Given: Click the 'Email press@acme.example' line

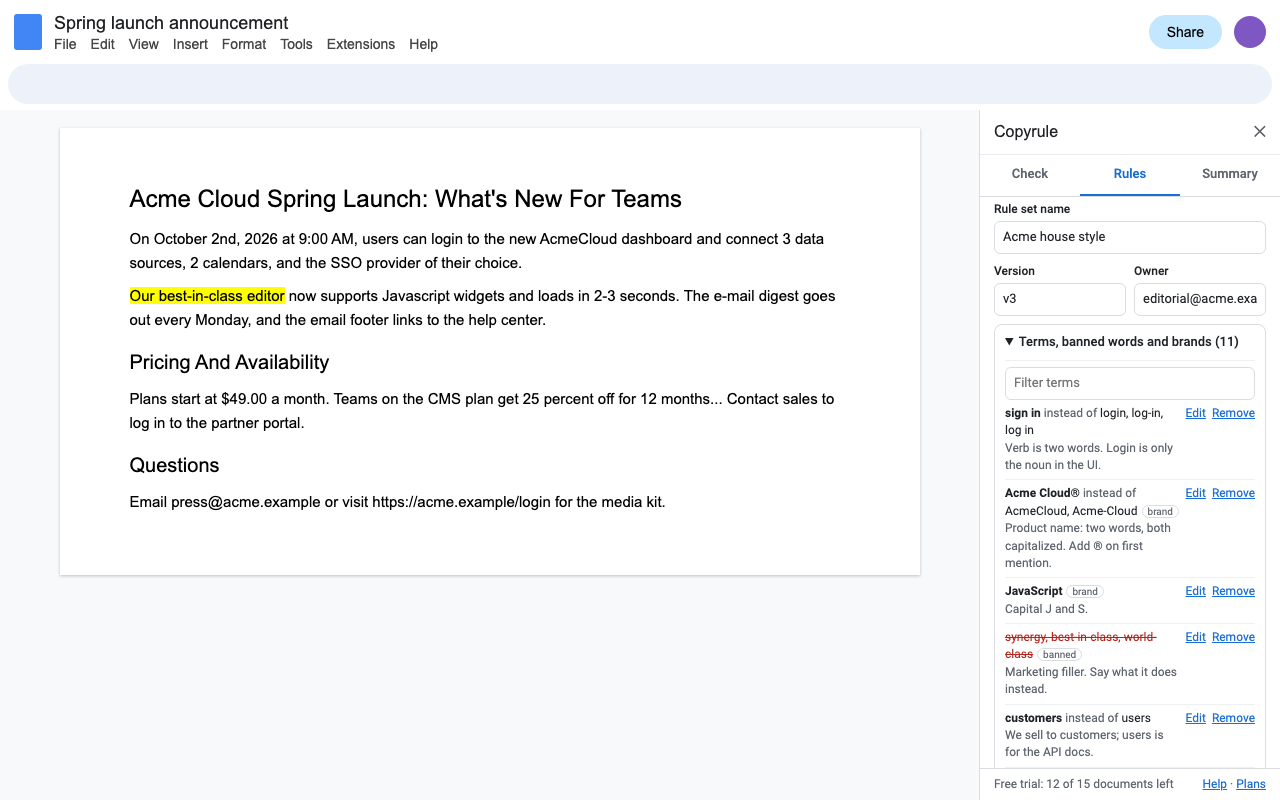Looking at the screenshot, I should (x=397, y=502).
